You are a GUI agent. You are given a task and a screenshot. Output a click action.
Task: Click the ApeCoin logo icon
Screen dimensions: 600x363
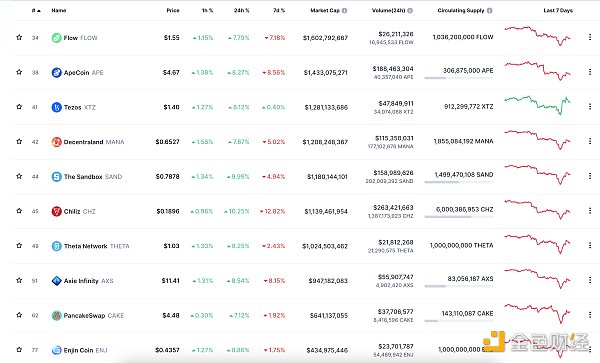57,73
